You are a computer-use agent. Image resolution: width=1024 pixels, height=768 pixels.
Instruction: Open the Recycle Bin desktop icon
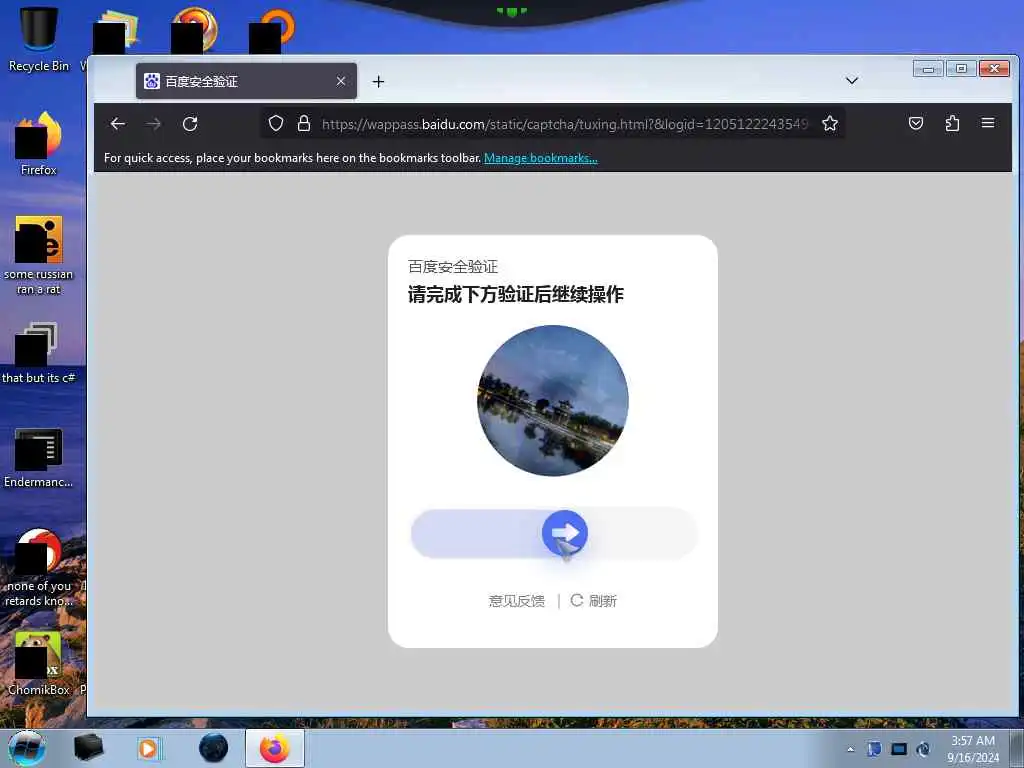click(x=39, y=39)
